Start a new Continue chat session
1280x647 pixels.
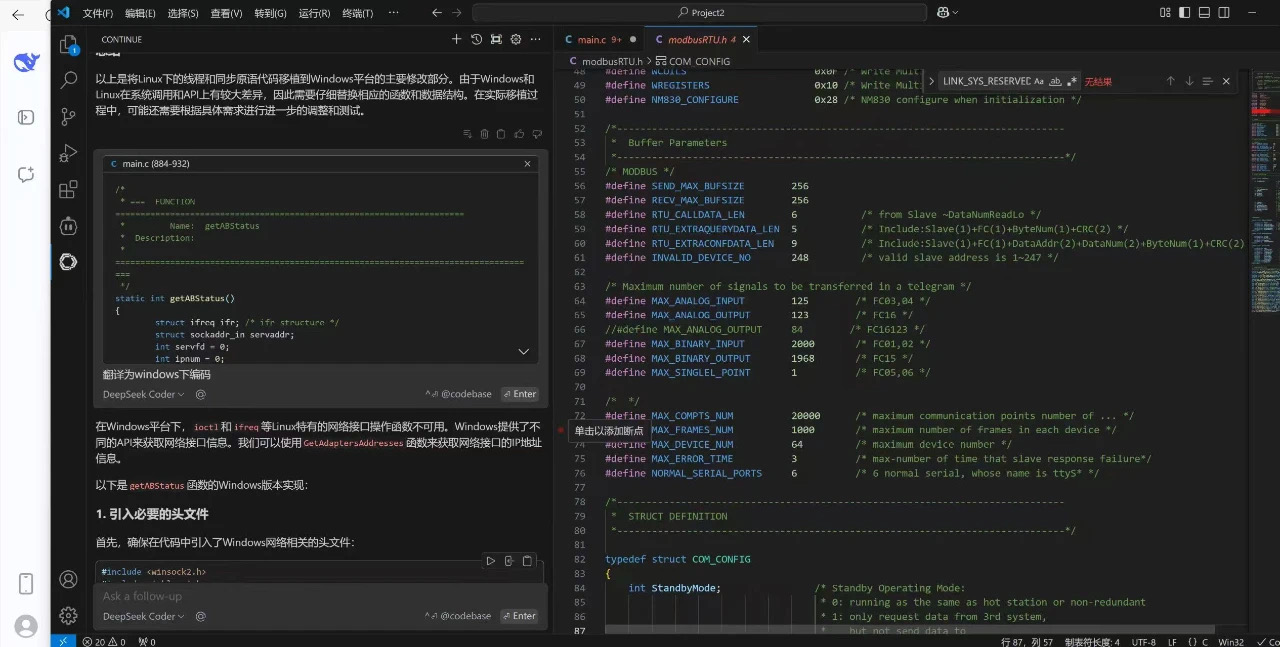click(457, 39)
